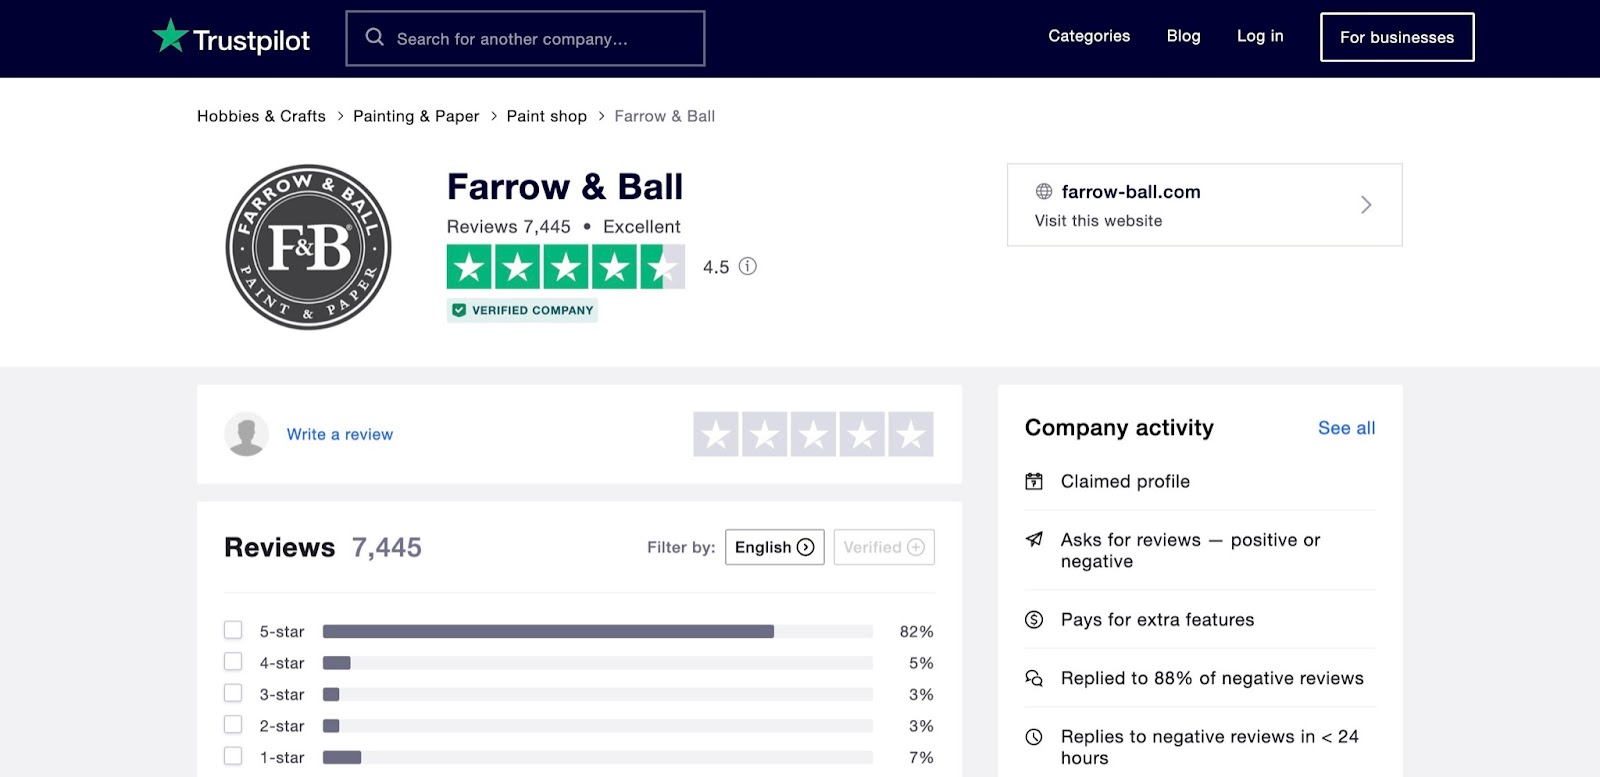Click the Company activity heading
This screenshot has width=1600, height=777.
coord(1119,428)
